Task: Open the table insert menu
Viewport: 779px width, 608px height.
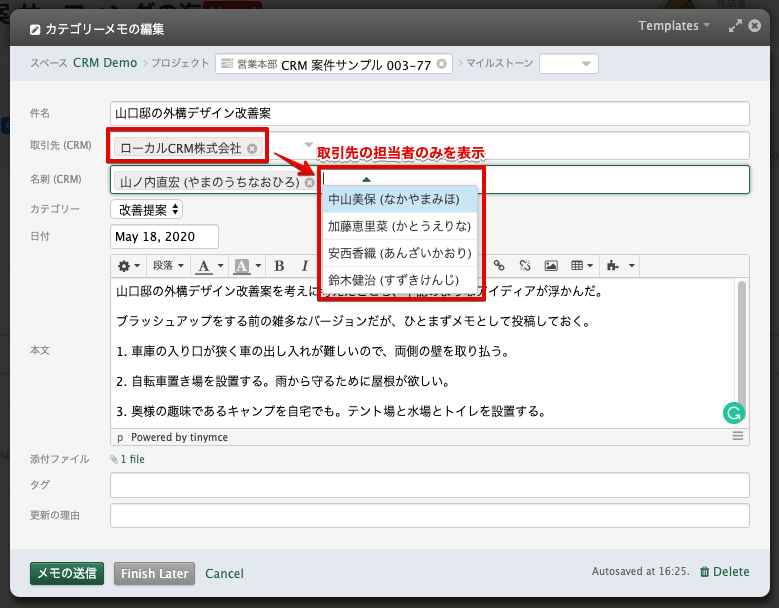Action: tap(582, 266)
